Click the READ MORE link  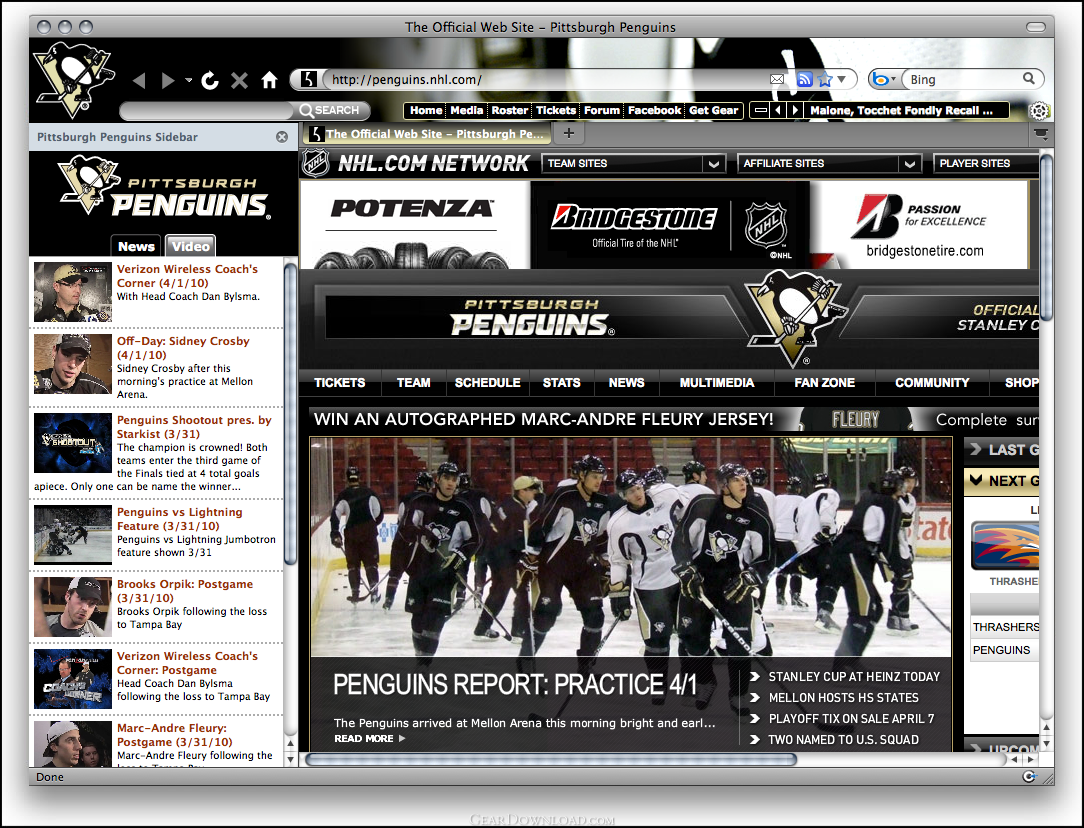click(x=369, y=738)
